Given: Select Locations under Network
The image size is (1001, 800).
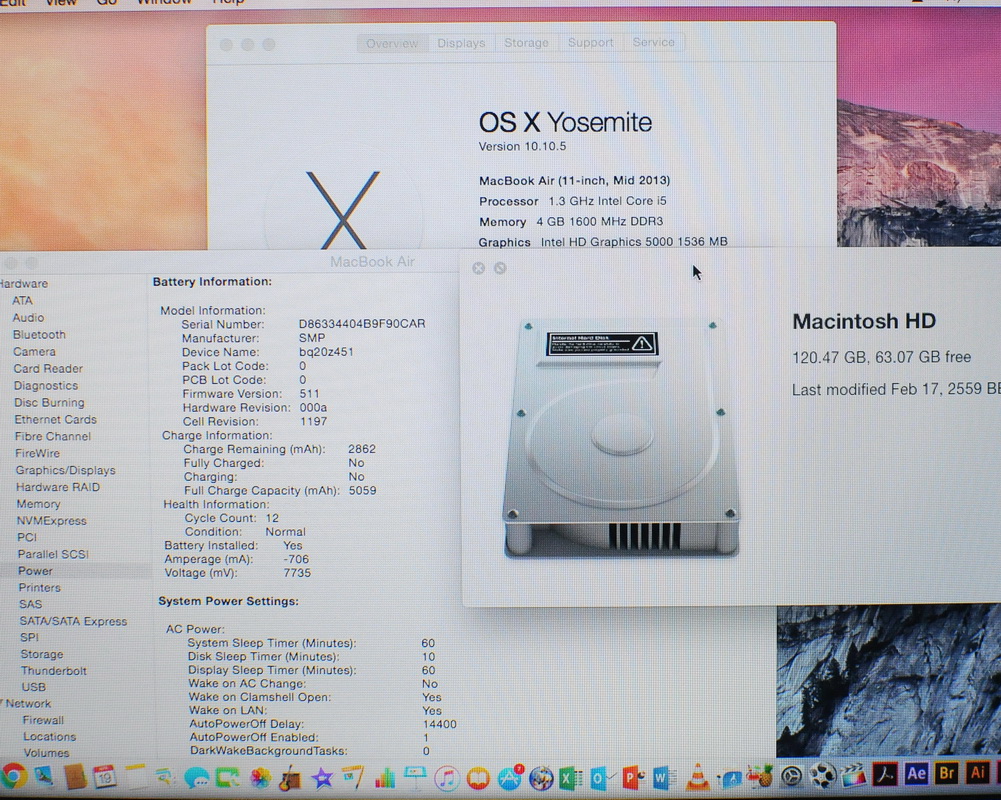Looking at the screenshot, I should [49, 737].
